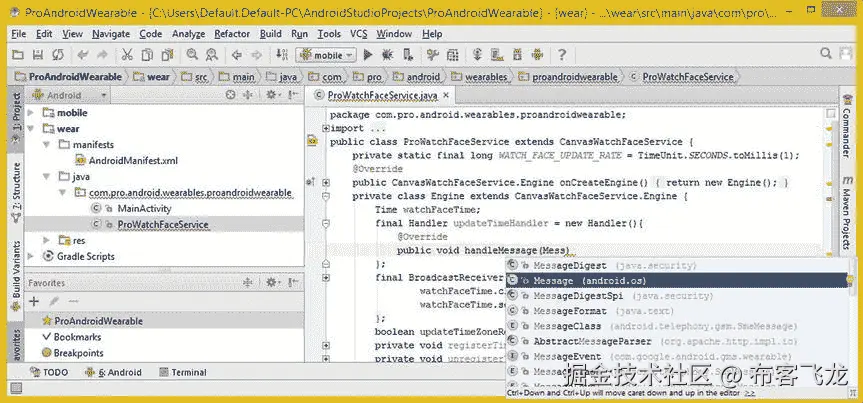Choose MessageFormat completion suggestion
This screenshot has width=863, height=403.
pyautogui.click(x=676, y=311)
